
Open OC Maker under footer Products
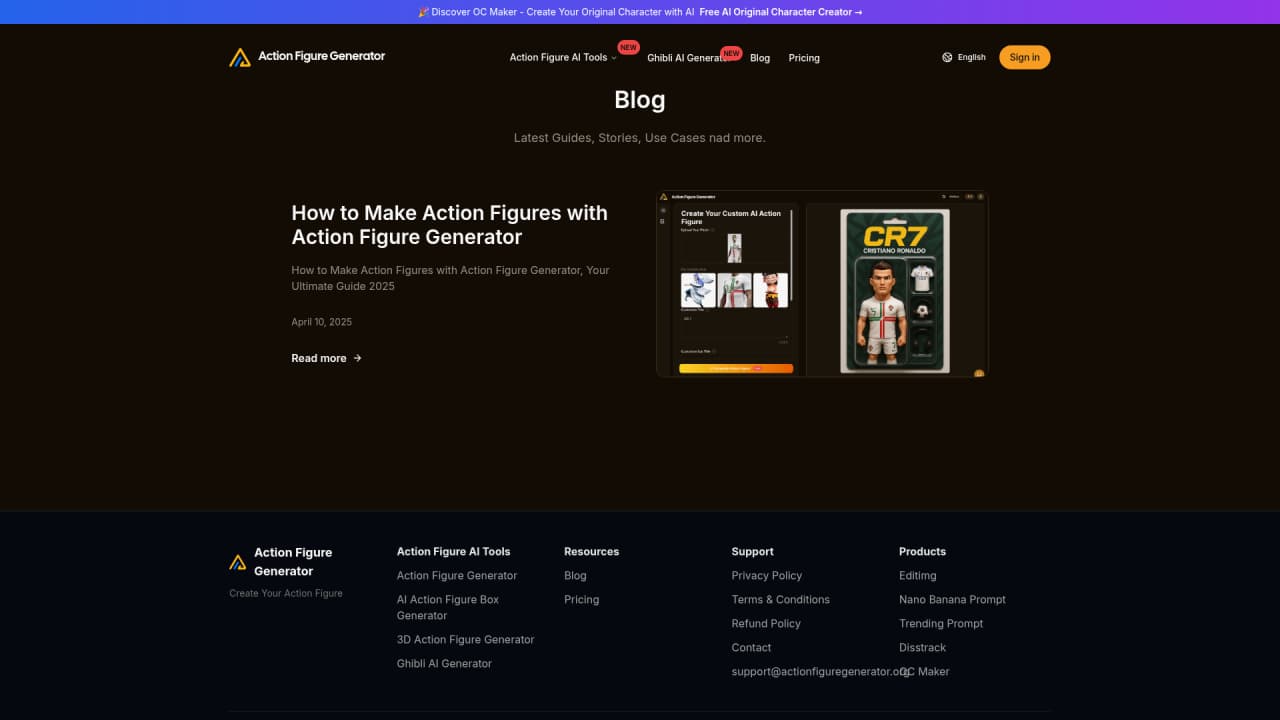coord(924,672)
